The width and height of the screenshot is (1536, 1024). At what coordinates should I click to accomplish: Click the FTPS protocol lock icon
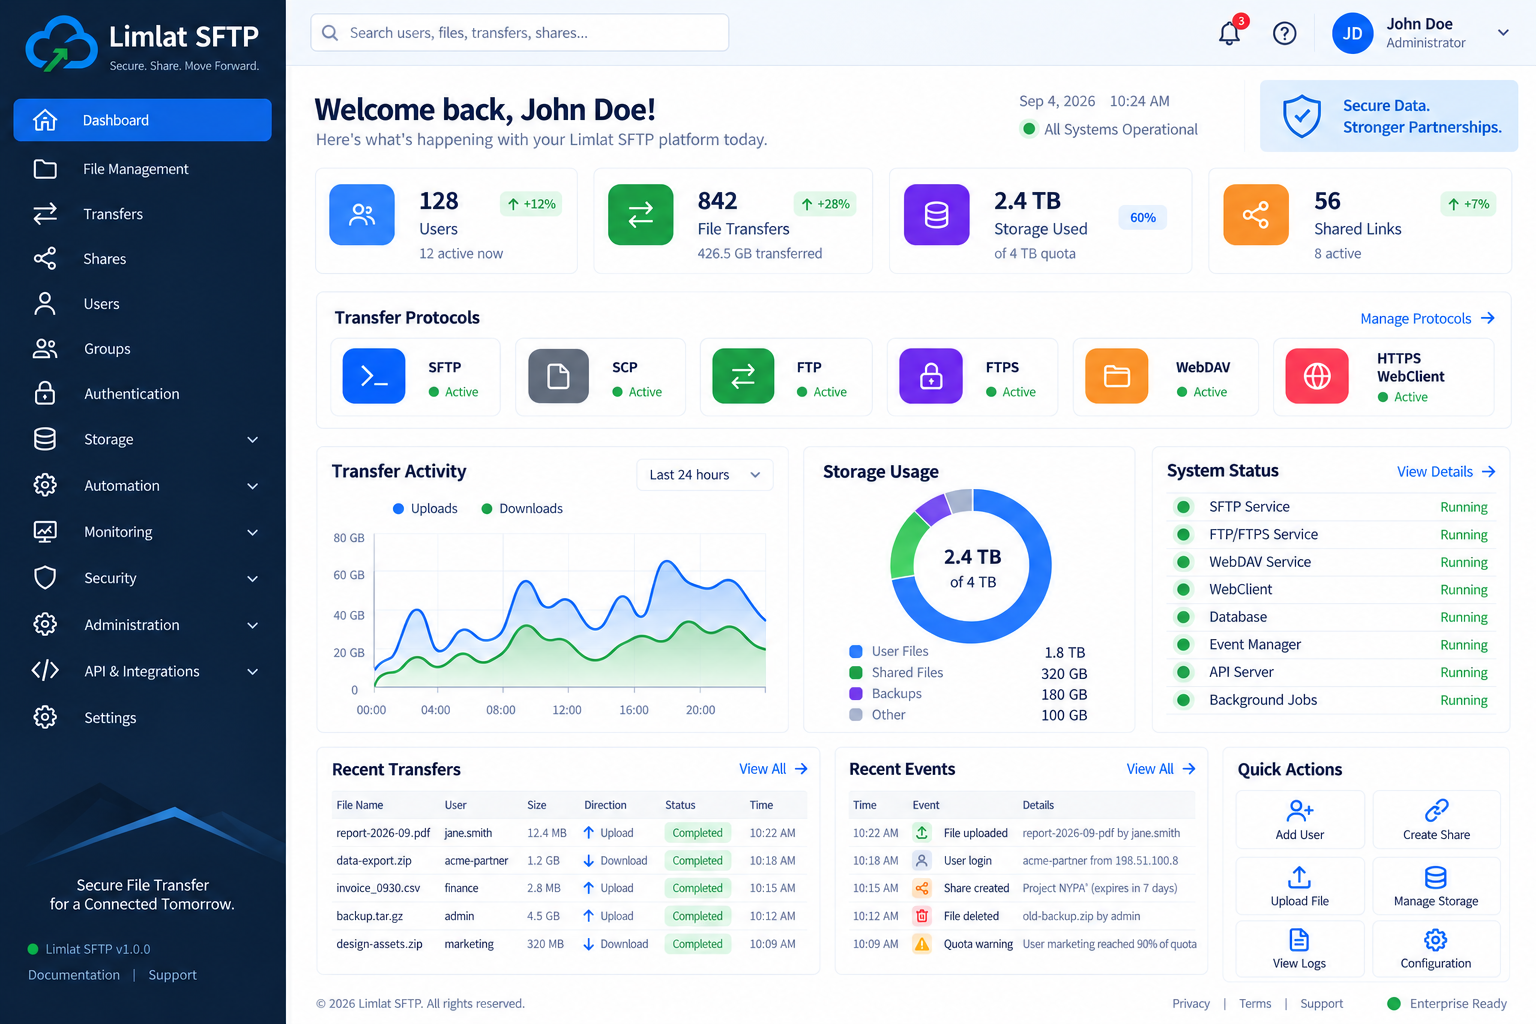(x=931, y=376)
